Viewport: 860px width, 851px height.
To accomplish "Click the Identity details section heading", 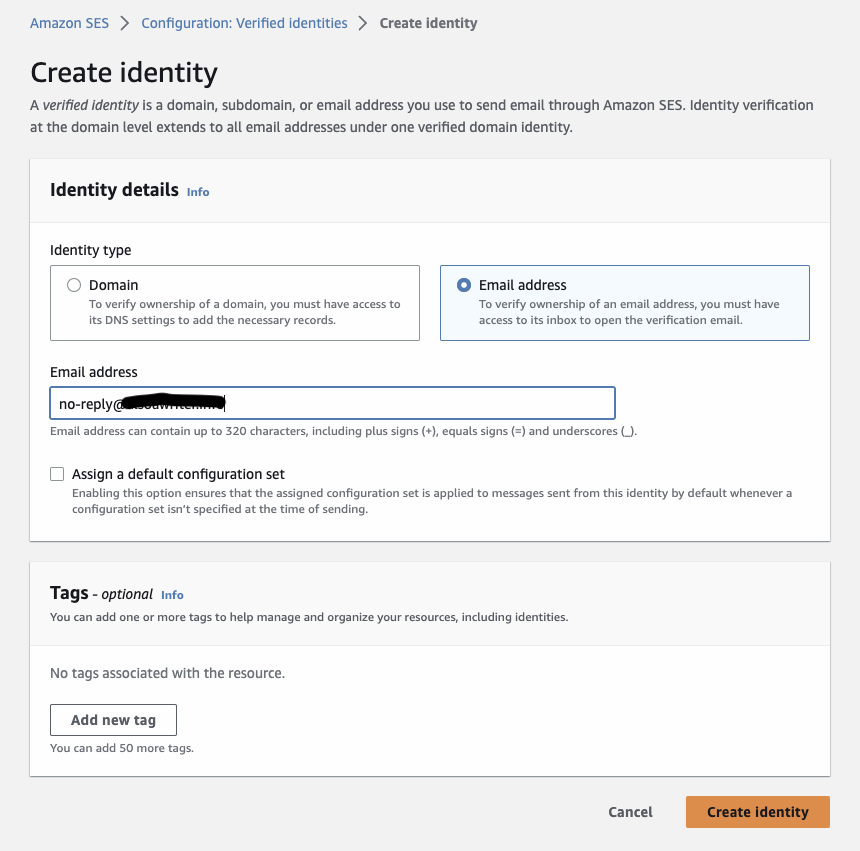I will click(114, 190).
